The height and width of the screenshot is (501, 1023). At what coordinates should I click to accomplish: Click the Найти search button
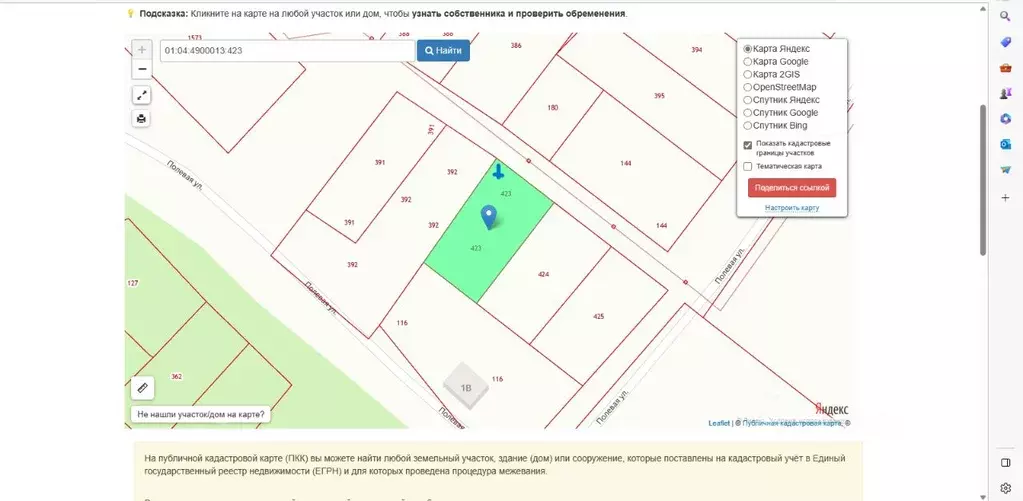point(443,50)
